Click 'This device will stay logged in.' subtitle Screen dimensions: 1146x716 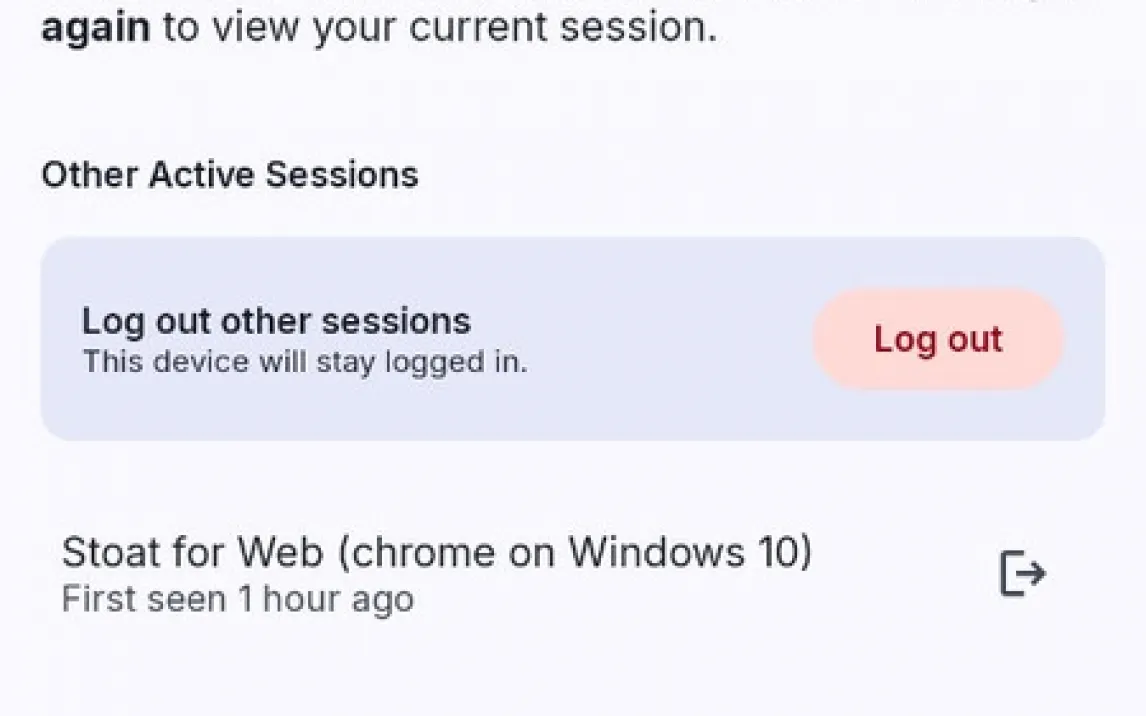304,361
